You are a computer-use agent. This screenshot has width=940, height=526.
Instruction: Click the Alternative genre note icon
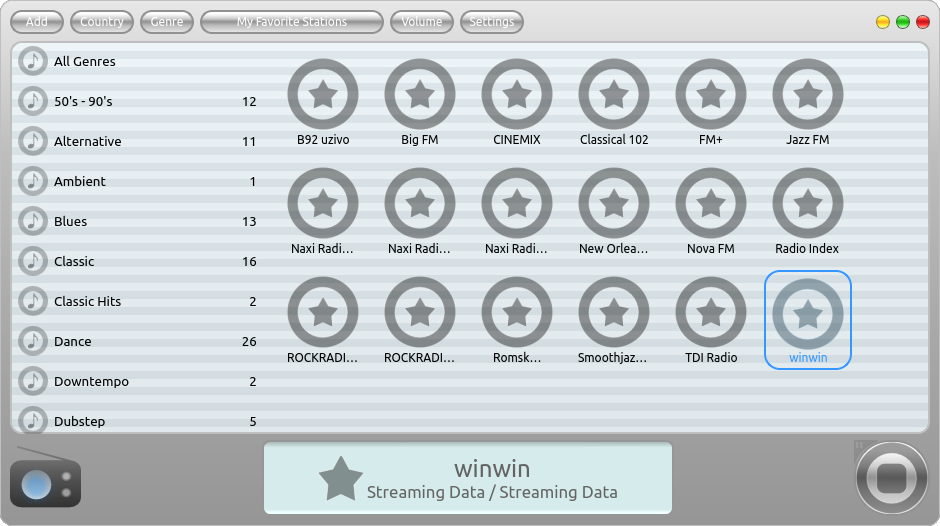point(32,141)
